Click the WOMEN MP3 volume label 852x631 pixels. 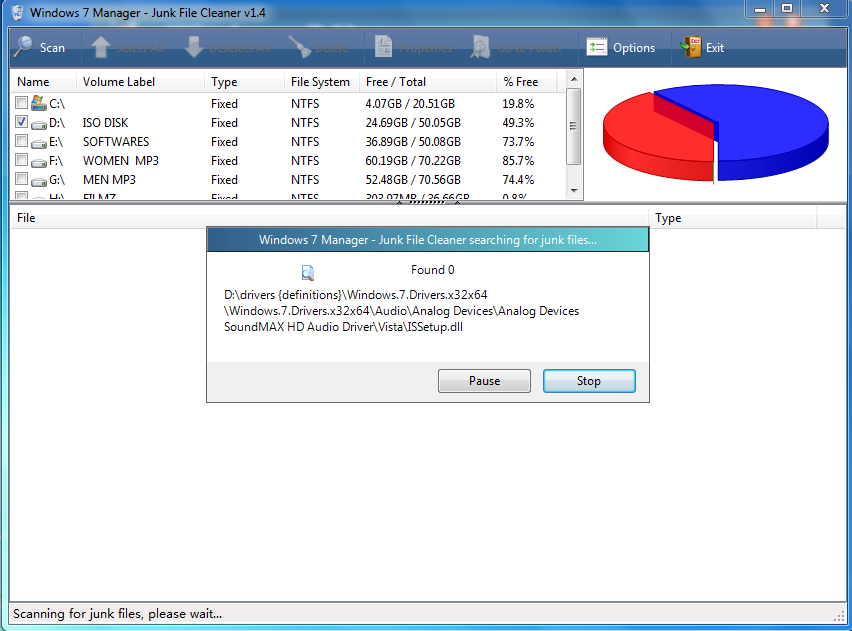tap(121, 161)
